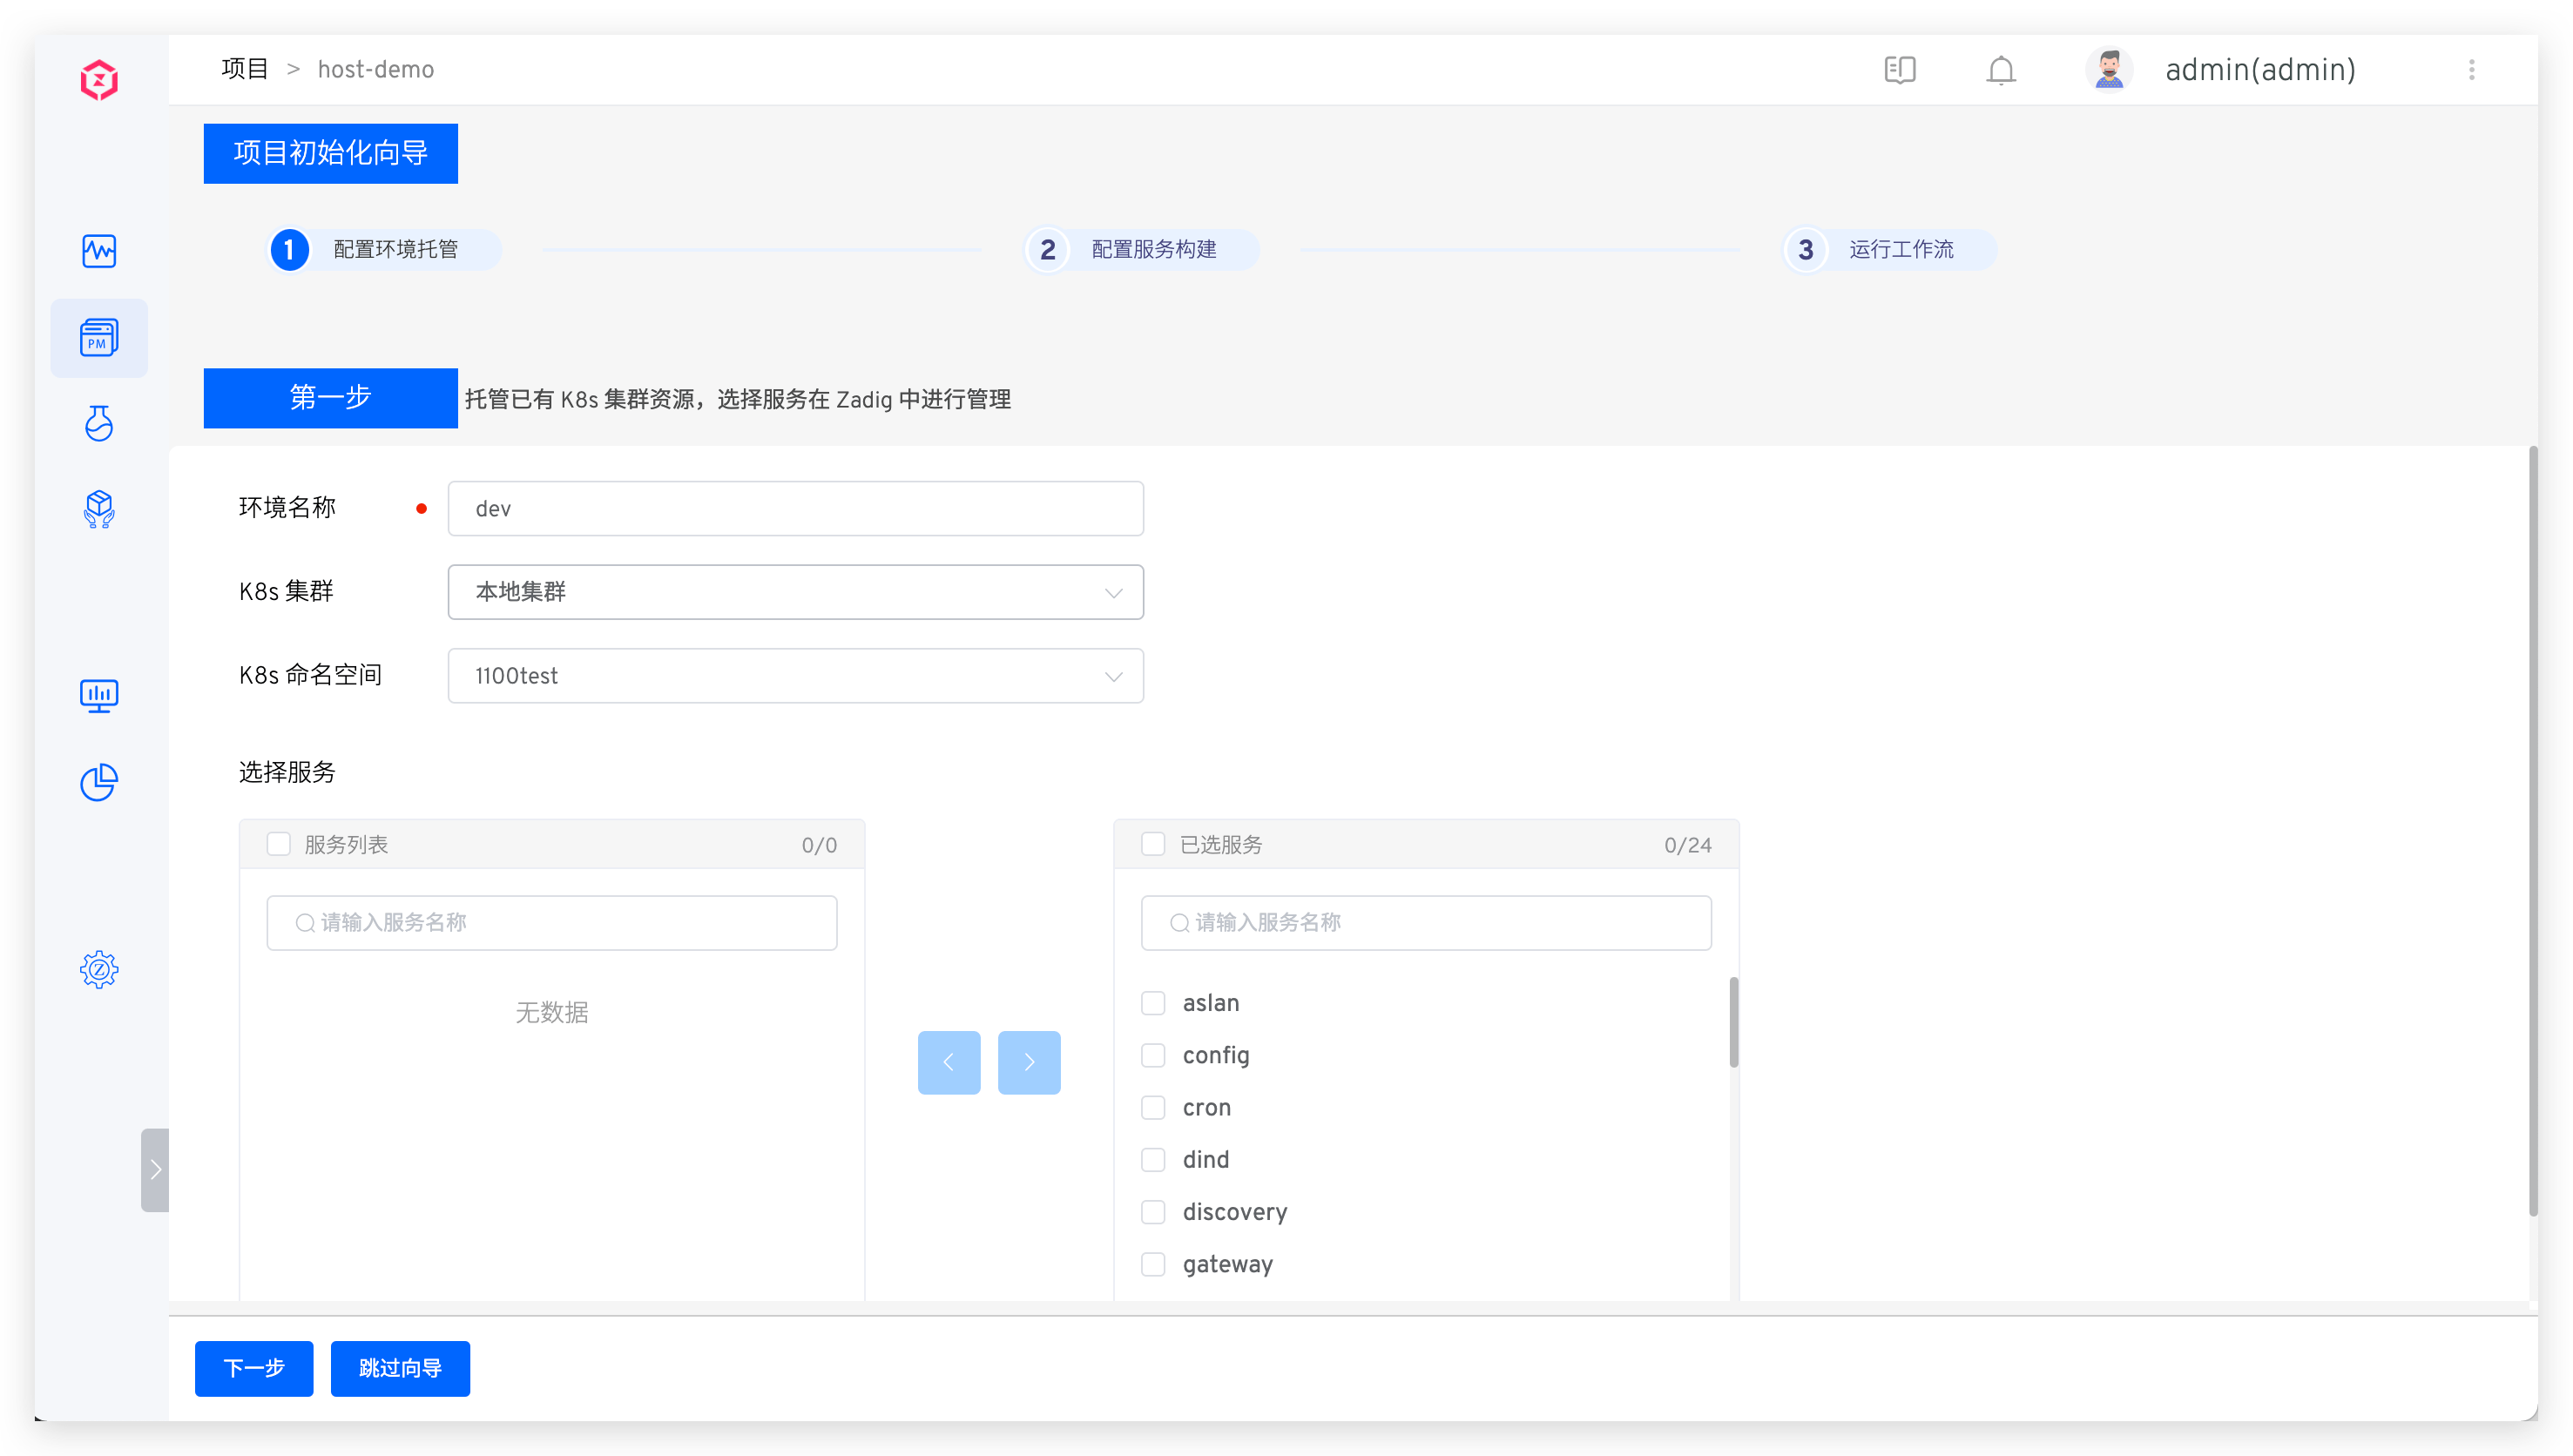Open the documentation book icon
The height and width of the screenshot is (1456, 2573).
[1899, 70]
